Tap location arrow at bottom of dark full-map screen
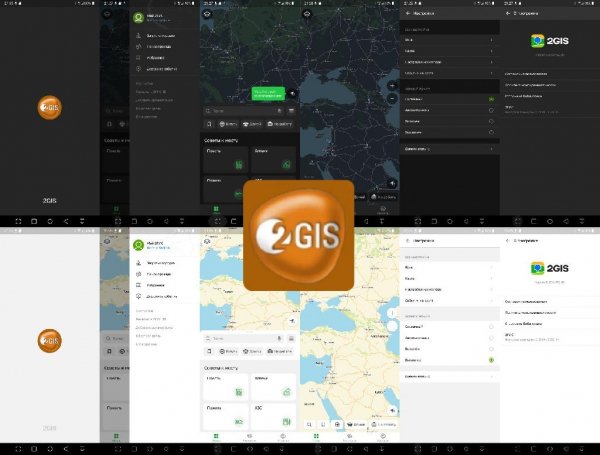 pyautogui.click(x=392, y=183)
